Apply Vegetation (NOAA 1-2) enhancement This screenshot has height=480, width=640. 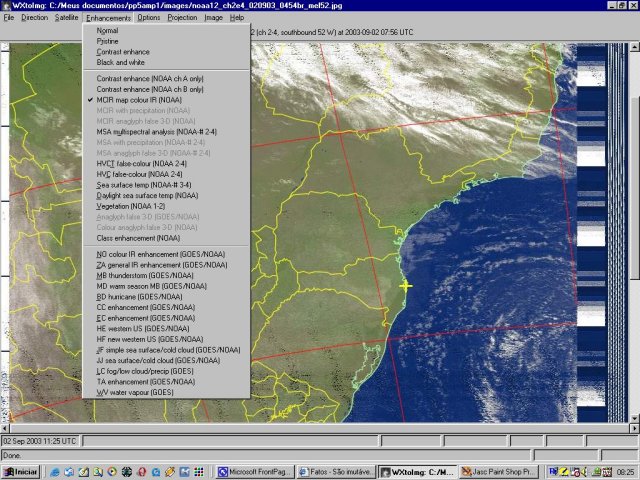pos(132,206)
